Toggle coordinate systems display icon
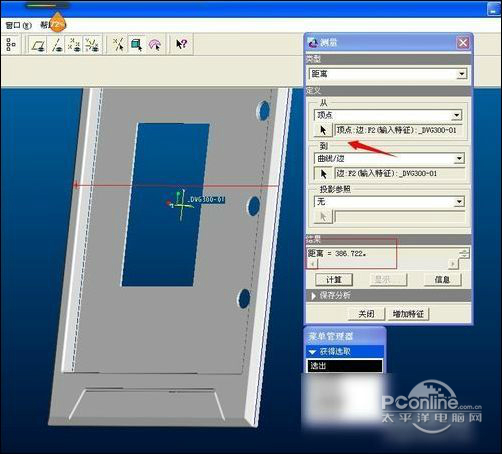 pyautogui.click(x=92, y=44)
